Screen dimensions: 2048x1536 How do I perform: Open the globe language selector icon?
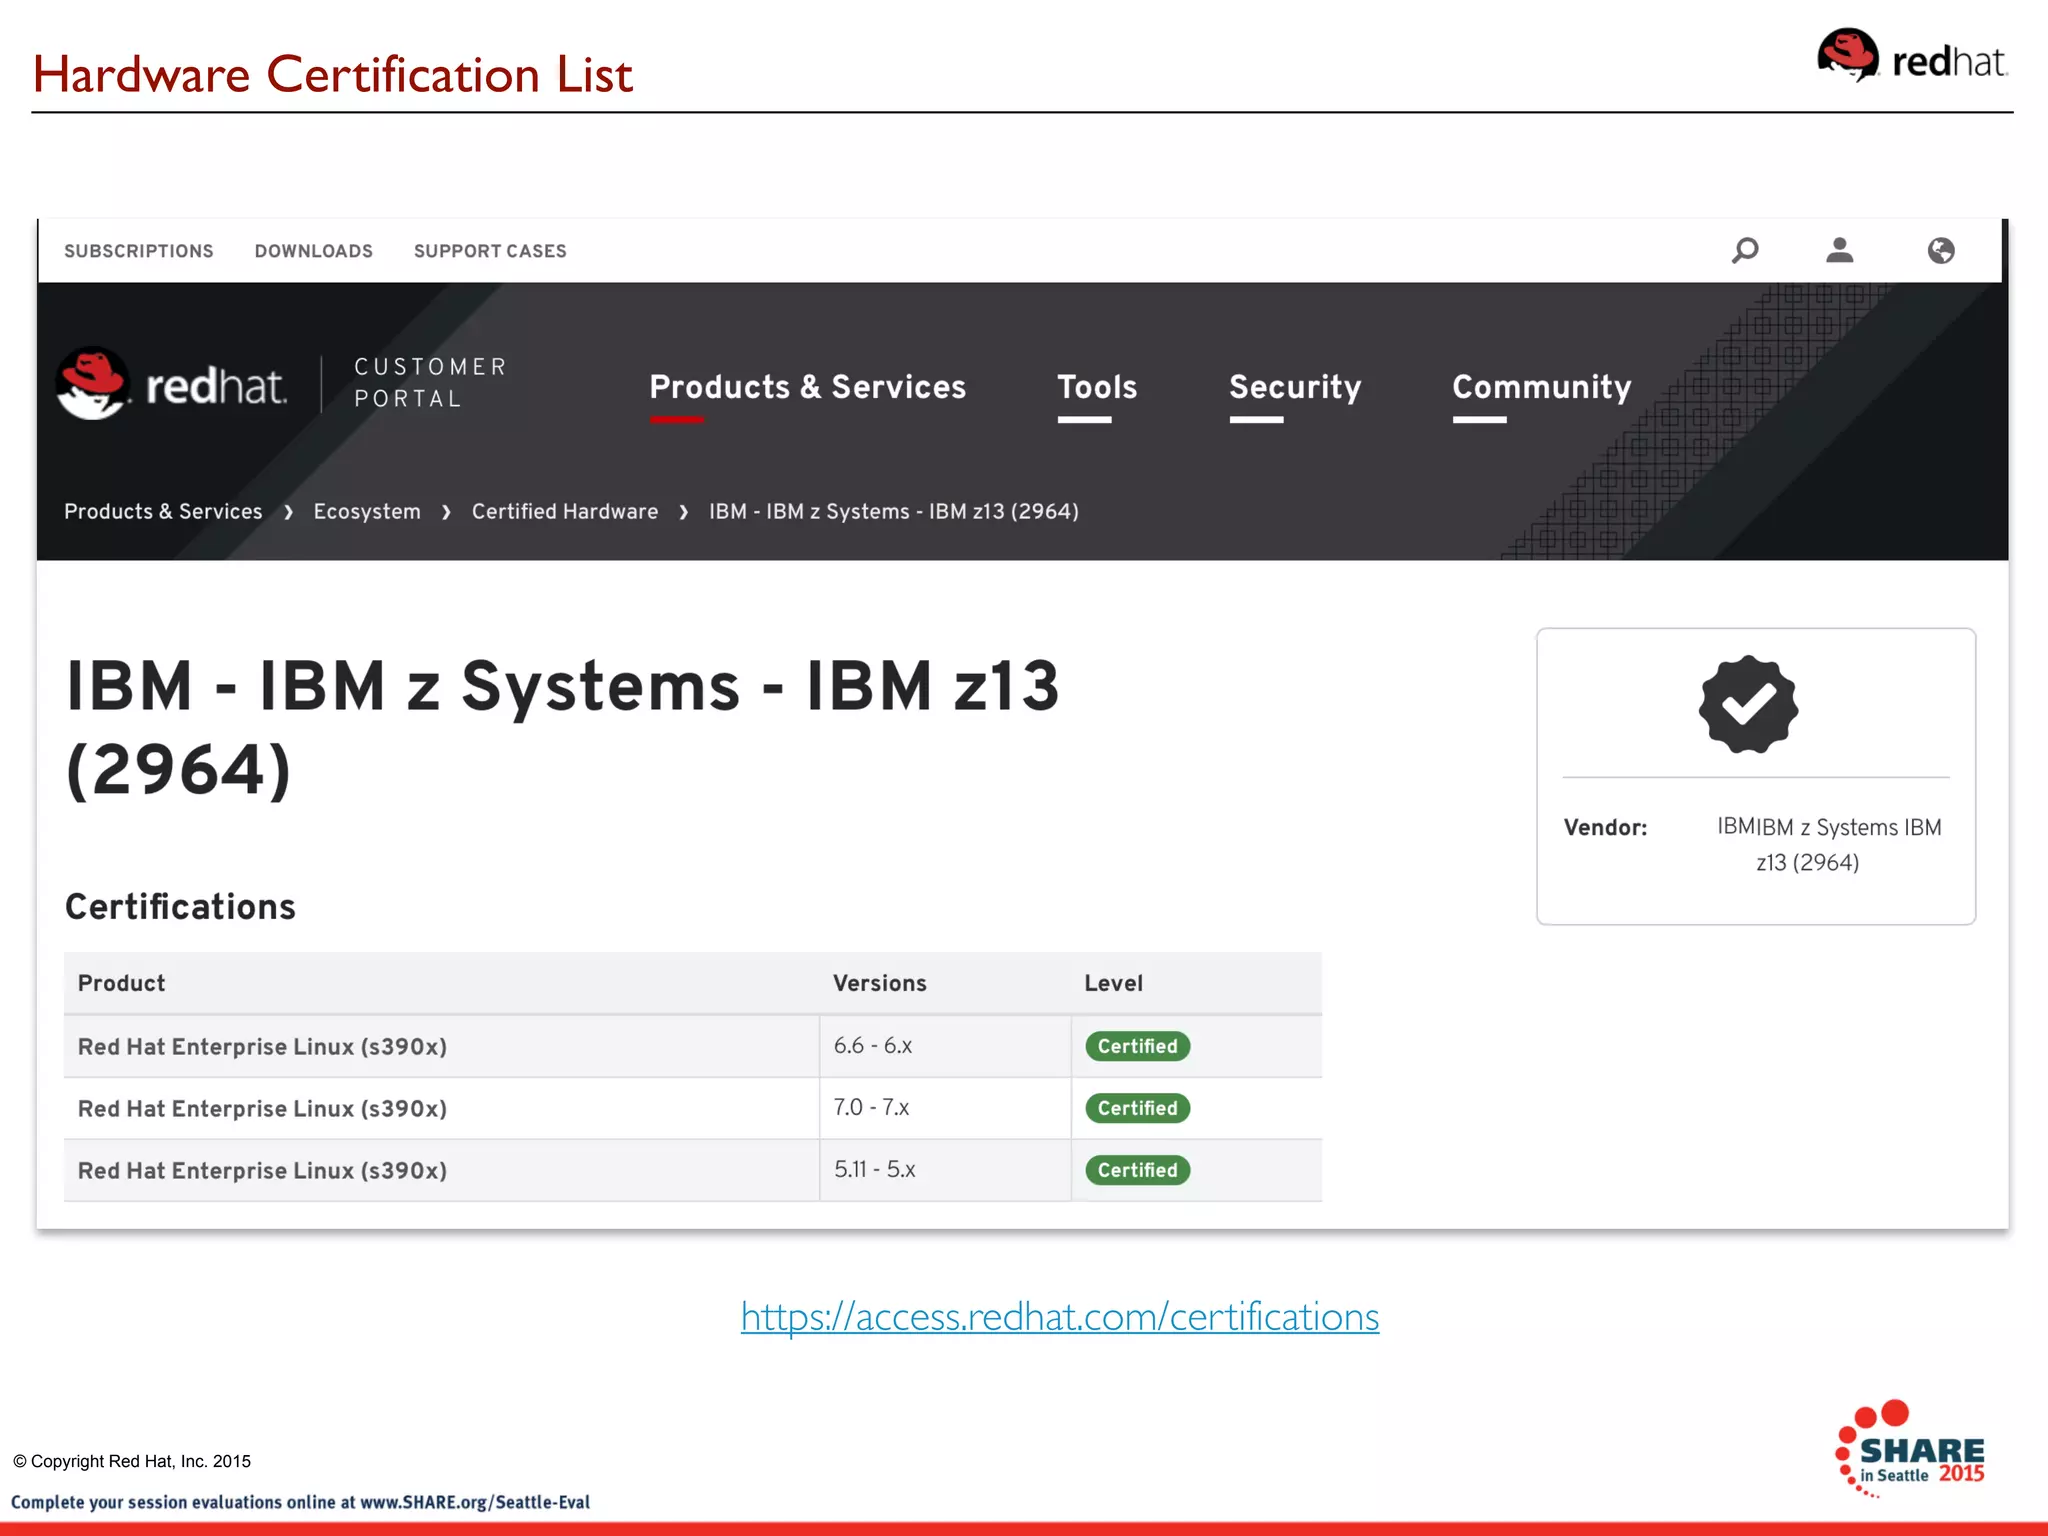1941,250
